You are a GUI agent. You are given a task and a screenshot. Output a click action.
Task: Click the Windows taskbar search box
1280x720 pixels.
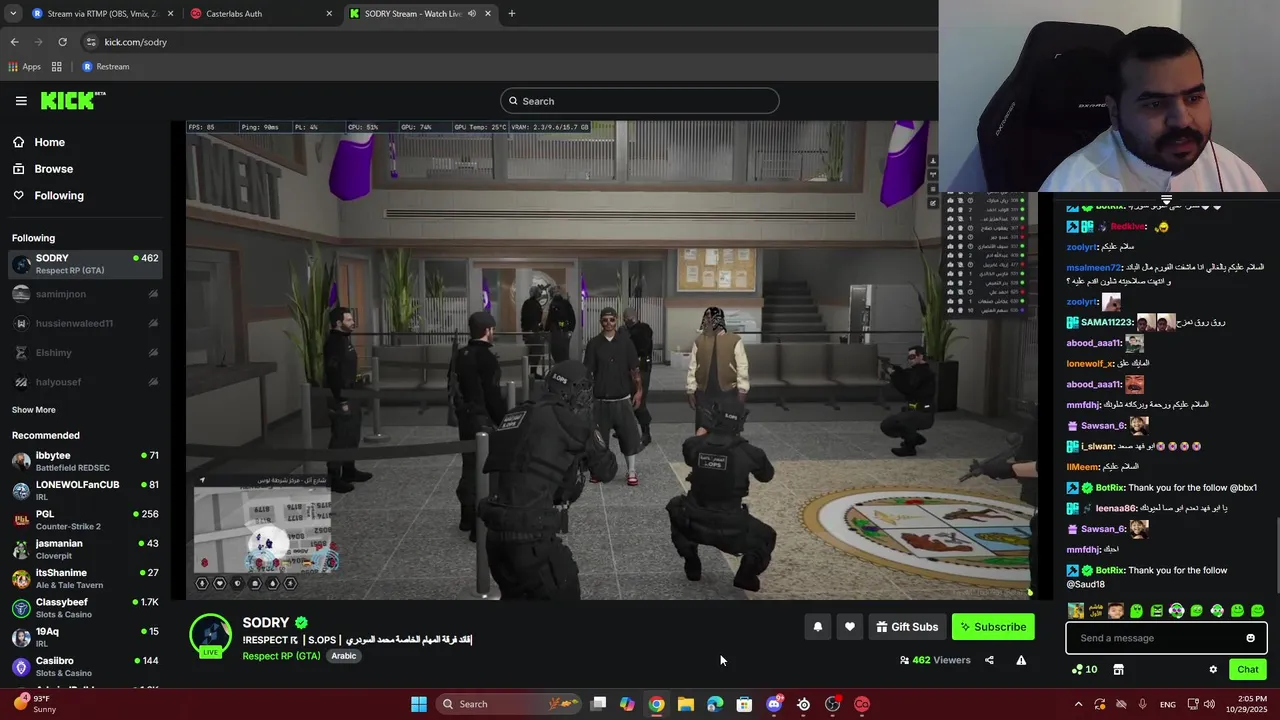click(511, 704)
